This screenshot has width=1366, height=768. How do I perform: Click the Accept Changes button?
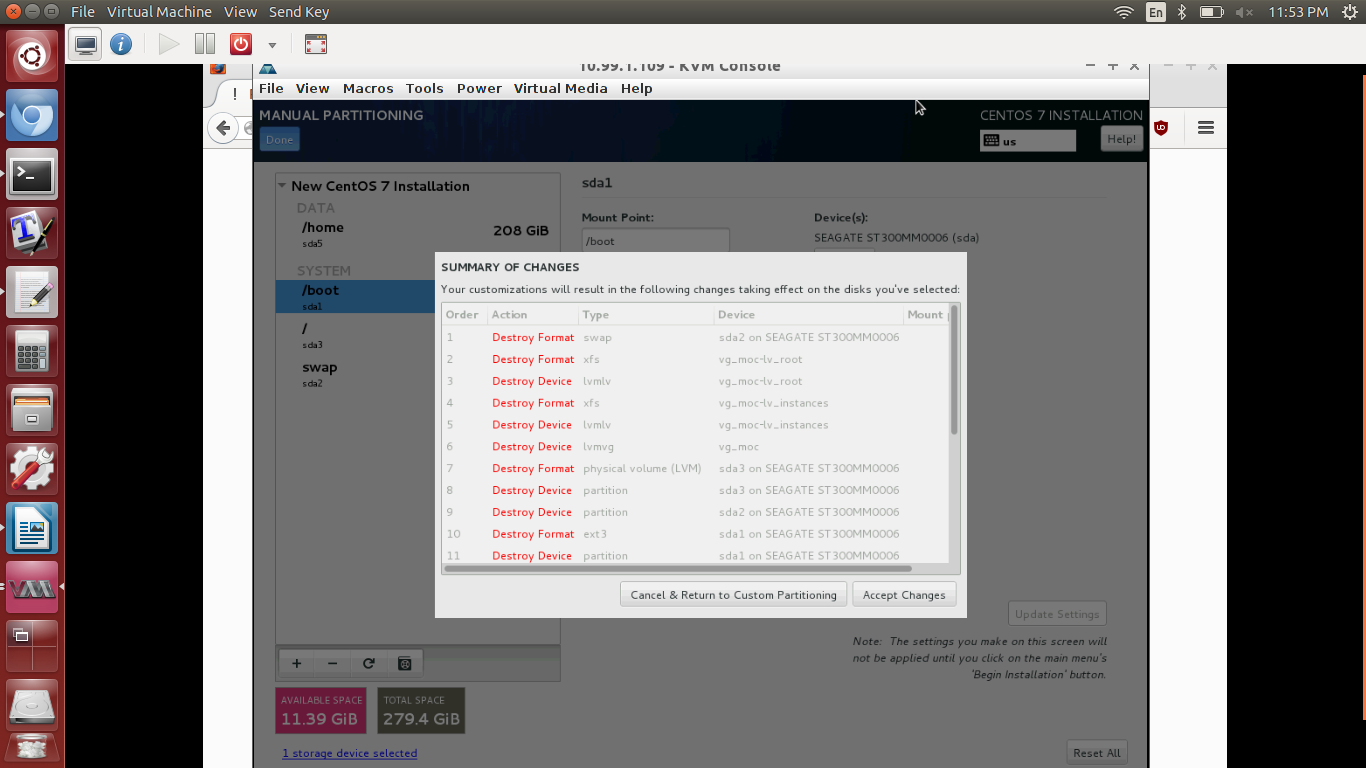904,595
